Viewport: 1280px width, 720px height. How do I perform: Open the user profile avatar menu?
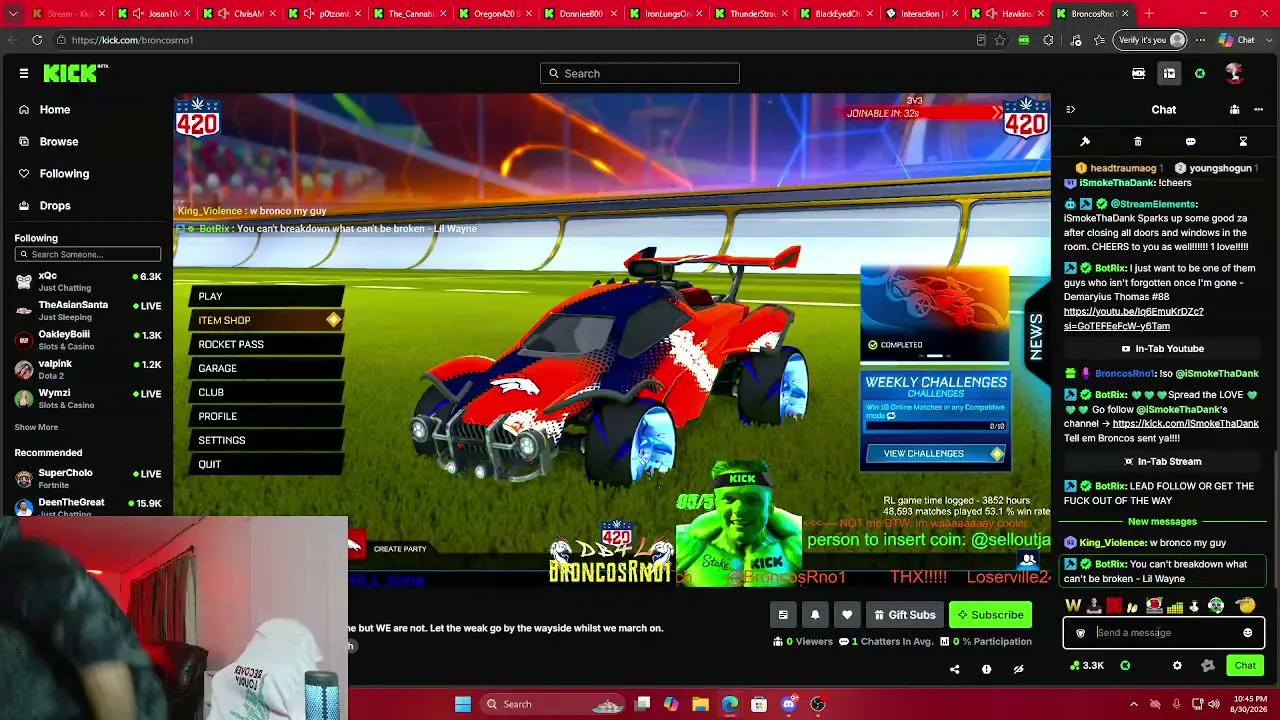tap(1234, 73)
